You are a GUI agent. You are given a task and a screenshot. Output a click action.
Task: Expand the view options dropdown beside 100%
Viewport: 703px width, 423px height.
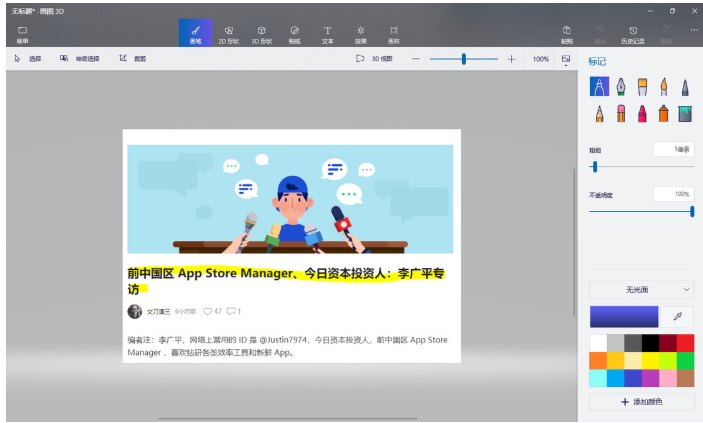[x=566, y=59]
